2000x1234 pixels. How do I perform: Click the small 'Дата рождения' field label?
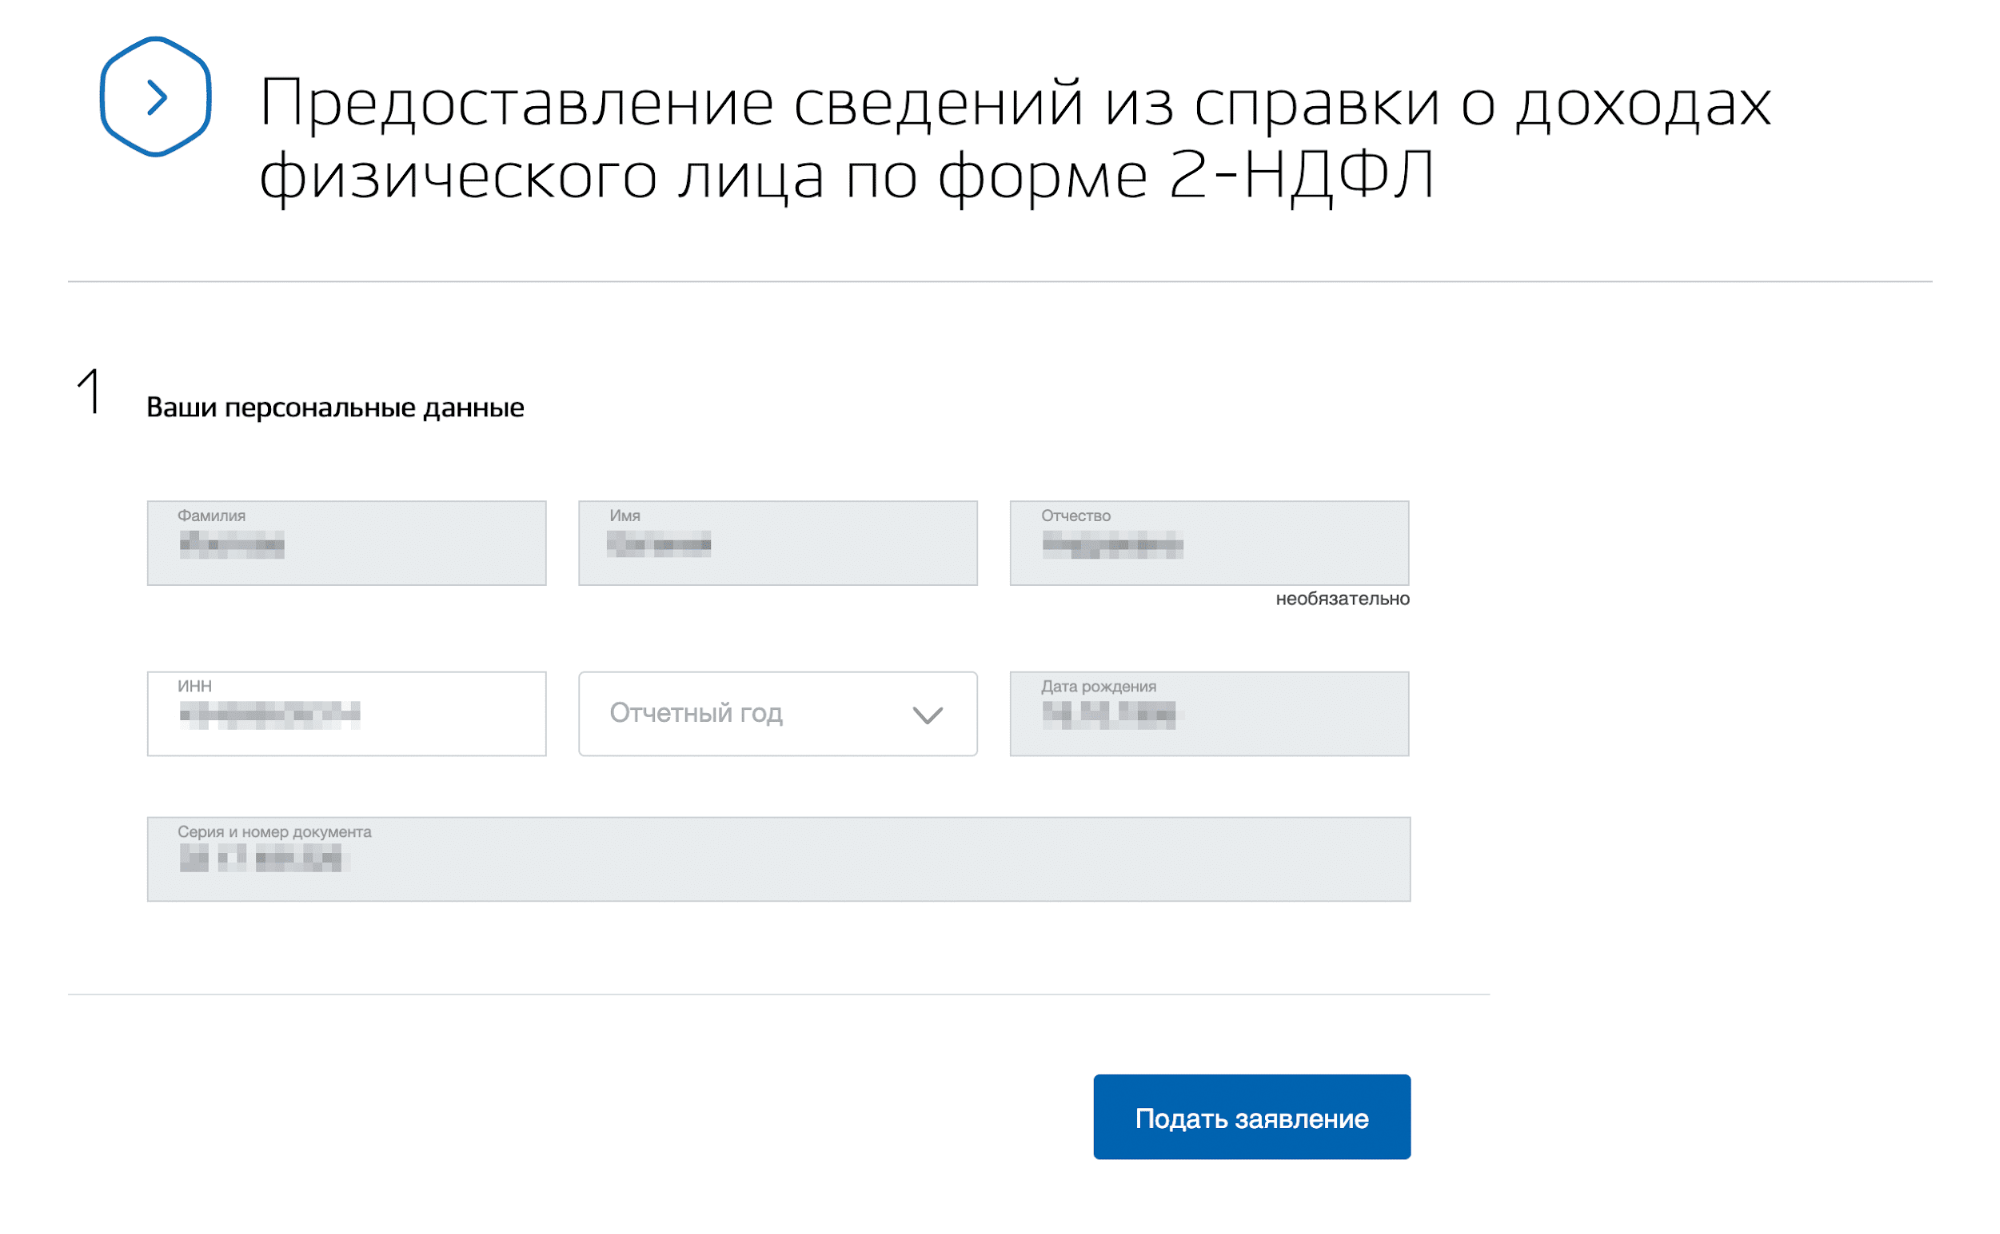(1098, 687)
